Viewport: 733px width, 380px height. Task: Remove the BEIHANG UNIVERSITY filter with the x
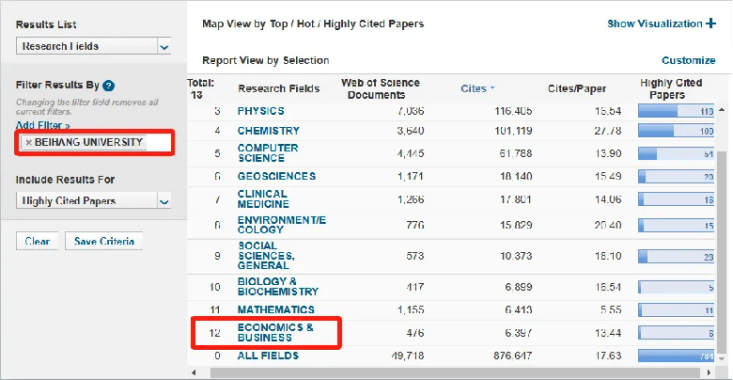click(x=29, y=143)
